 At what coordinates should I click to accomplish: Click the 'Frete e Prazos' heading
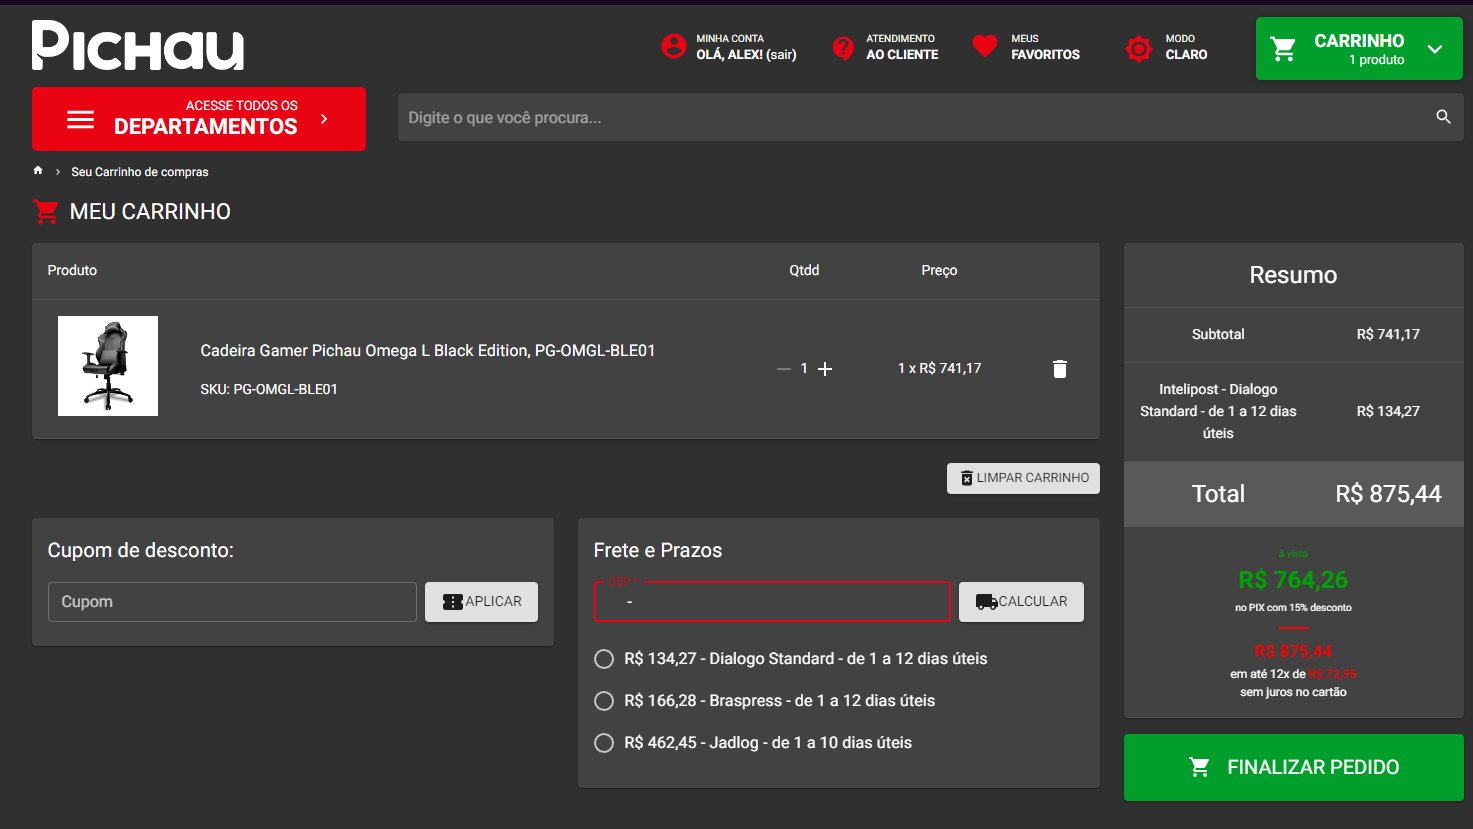tap(657, 550)
